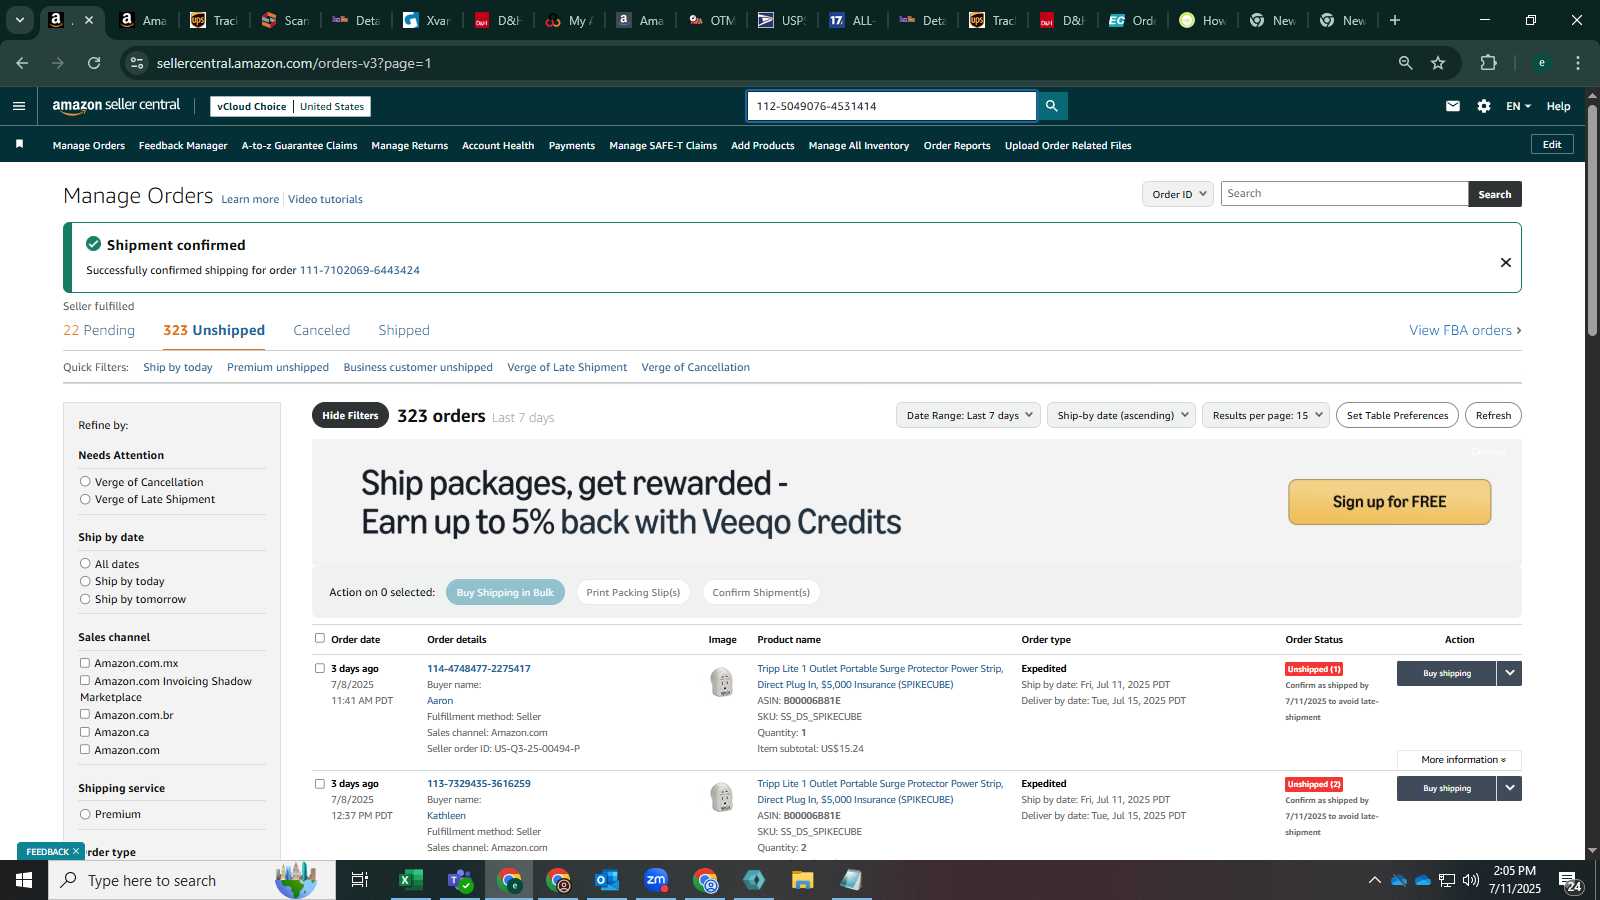
Task: Switch to the Canceled orders tab
Action: click(322, 330)
